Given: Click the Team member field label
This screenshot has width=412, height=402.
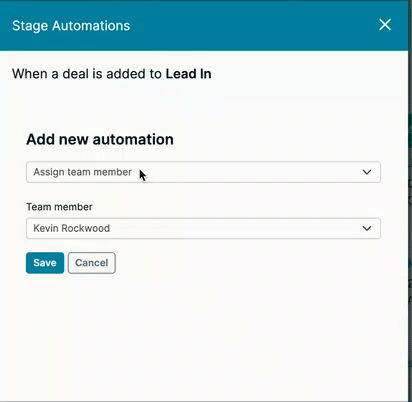Looking at the screenshot, I should point(59,207).
